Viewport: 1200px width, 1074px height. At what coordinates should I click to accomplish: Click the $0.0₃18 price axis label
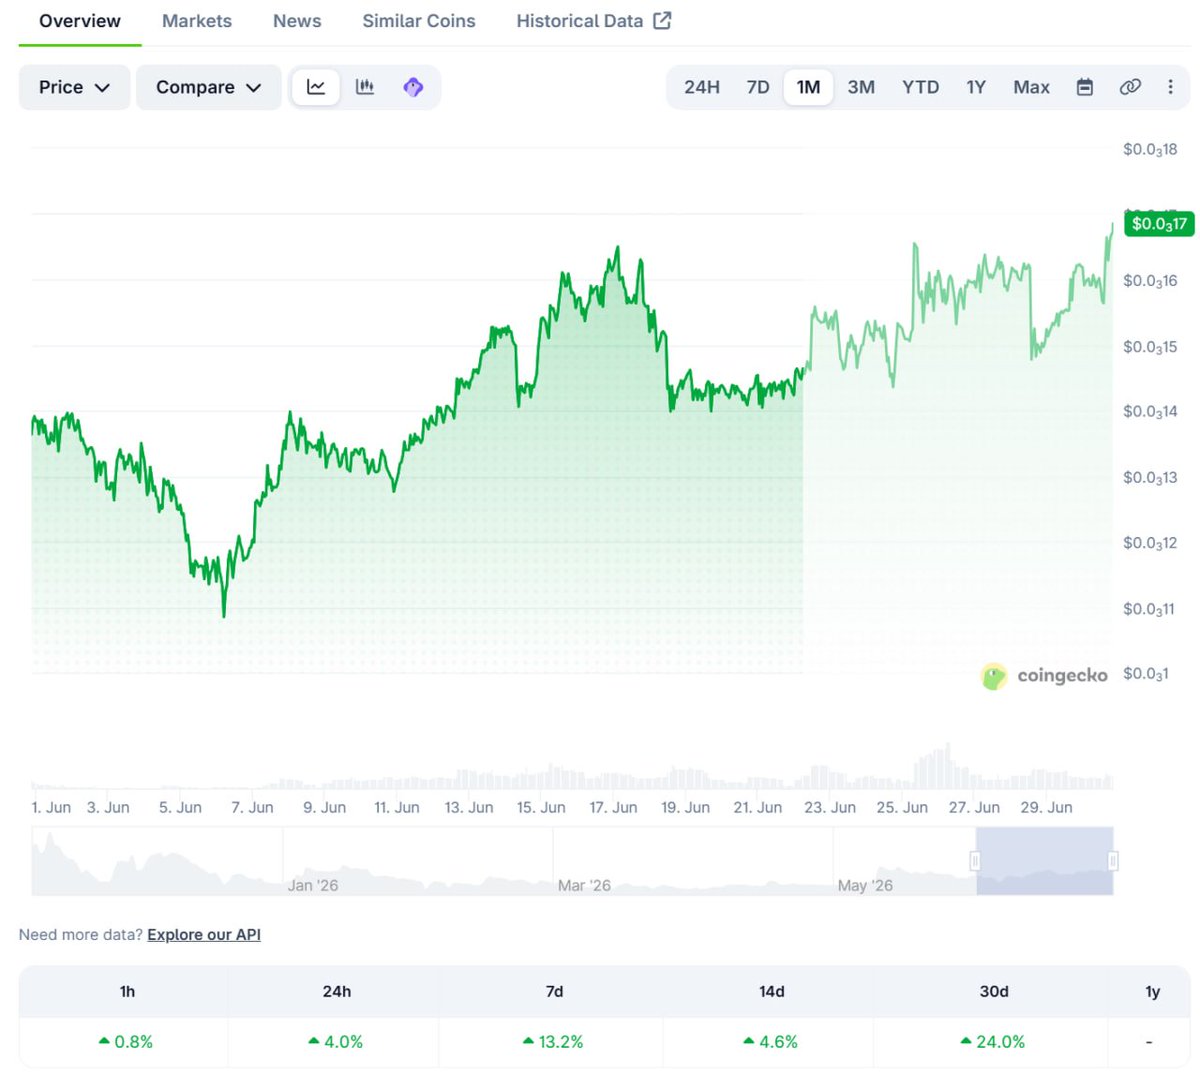1150,150
